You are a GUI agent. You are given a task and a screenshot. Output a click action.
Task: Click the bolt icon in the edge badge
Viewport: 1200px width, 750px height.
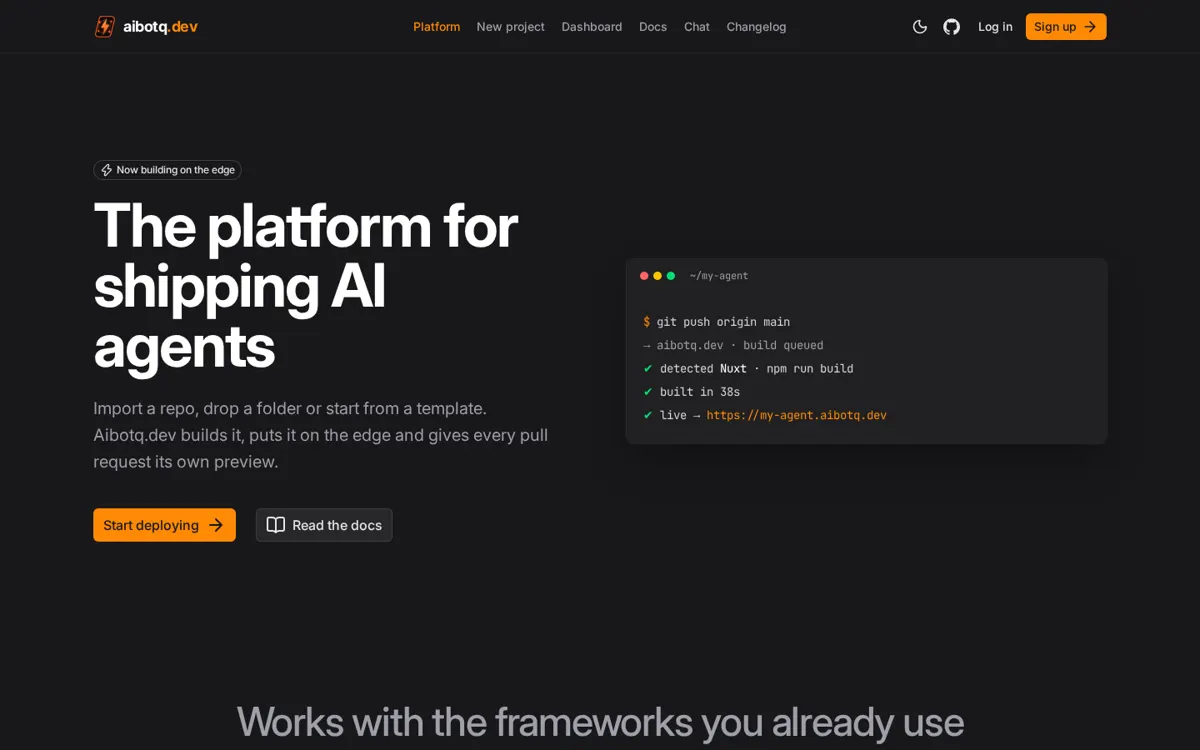[107, 170]
